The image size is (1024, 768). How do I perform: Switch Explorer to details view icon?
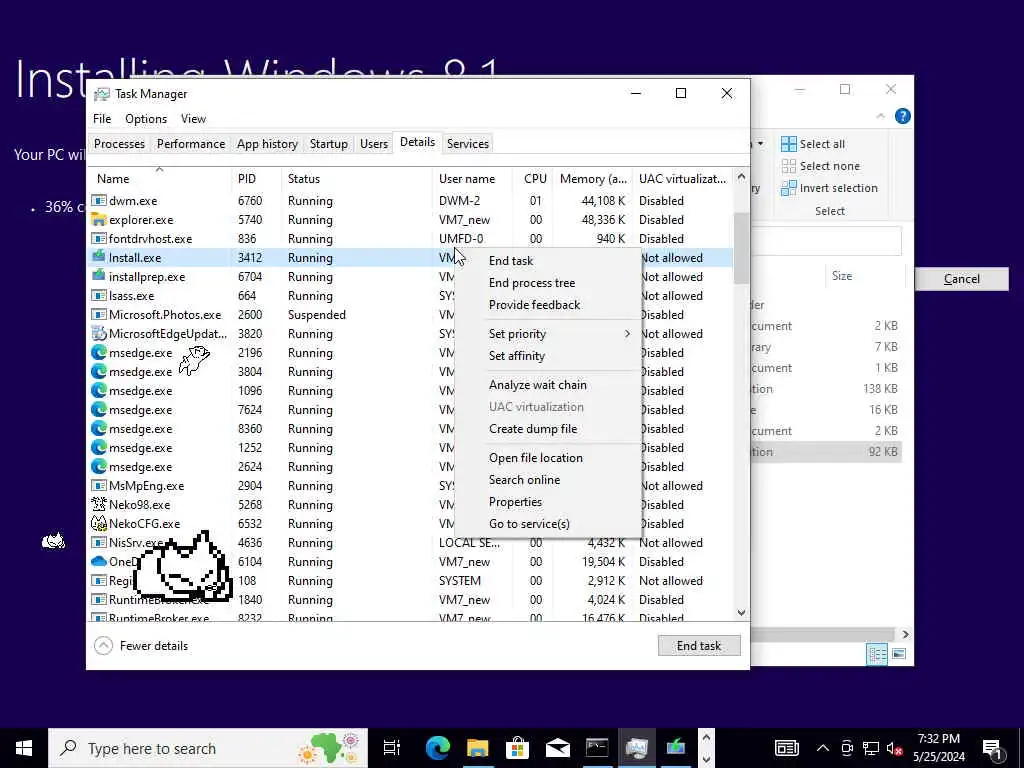click(876, 654)
